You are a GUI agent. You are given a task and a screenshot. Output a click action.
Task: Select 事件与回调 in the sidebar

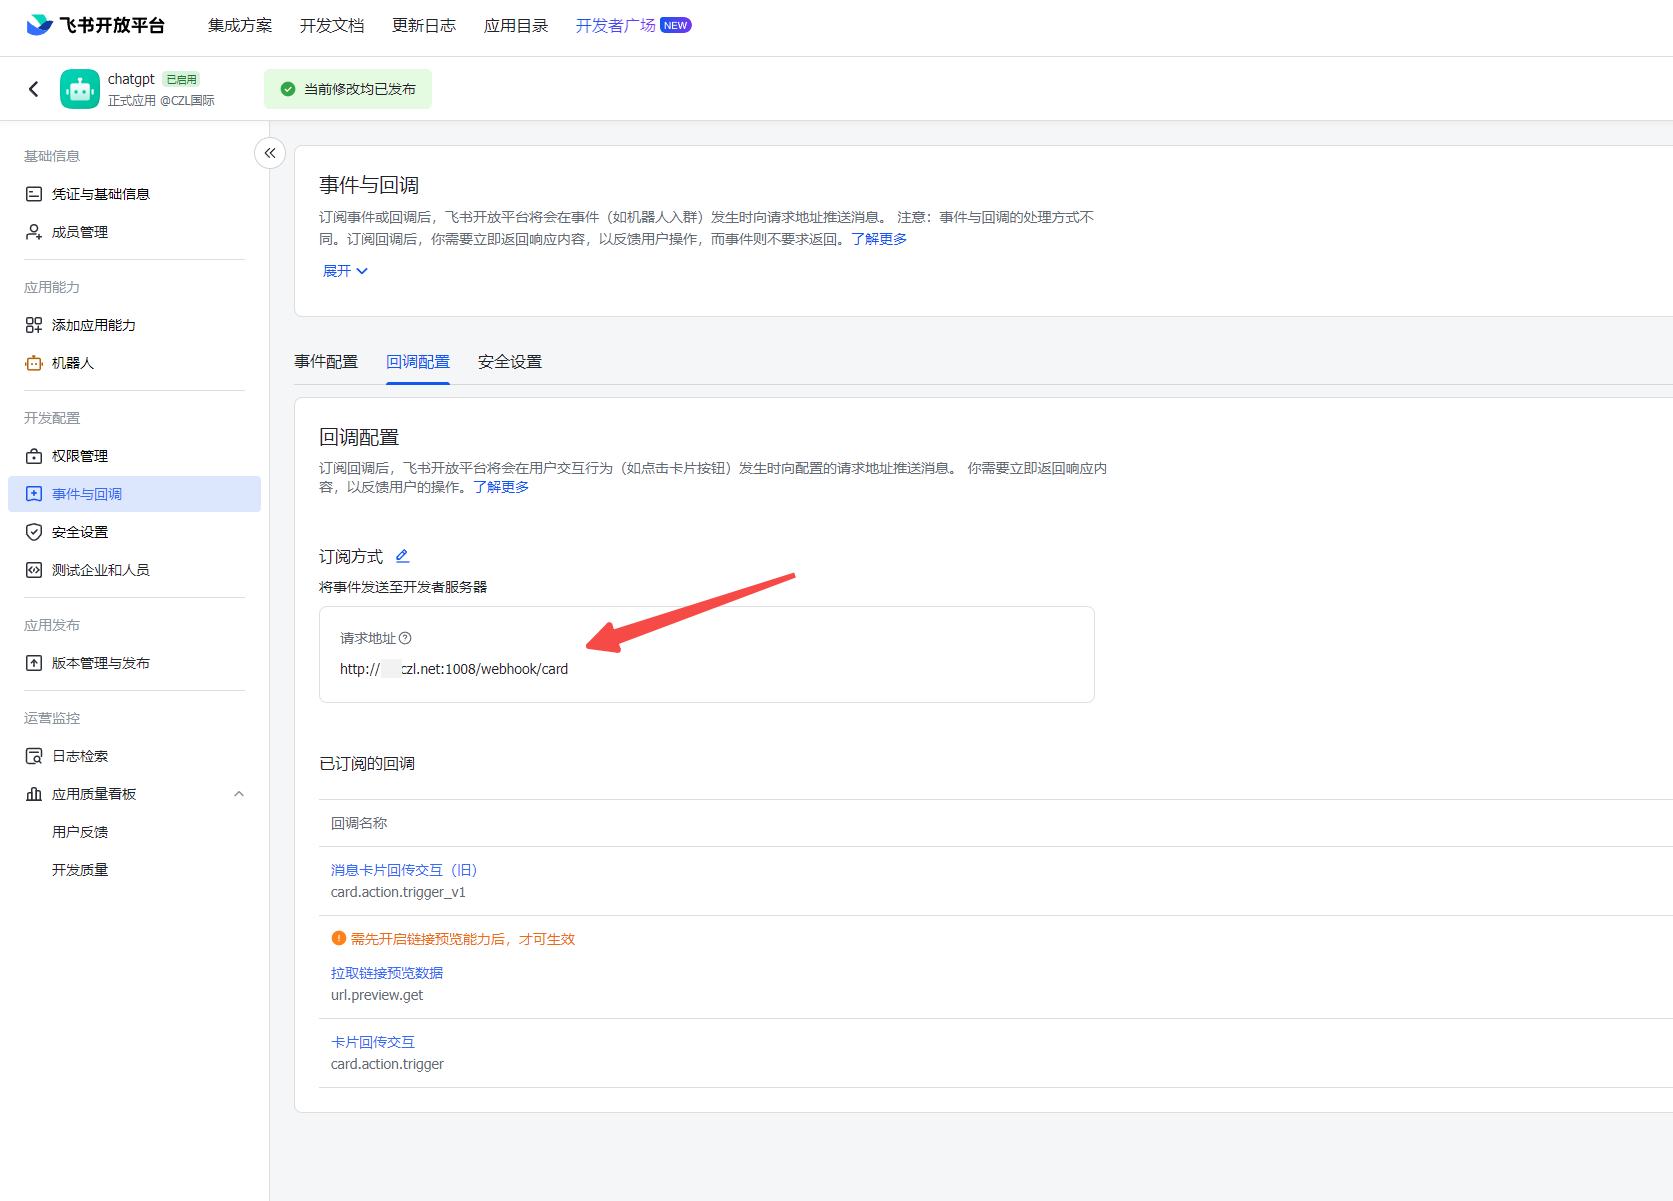[134, 494]
